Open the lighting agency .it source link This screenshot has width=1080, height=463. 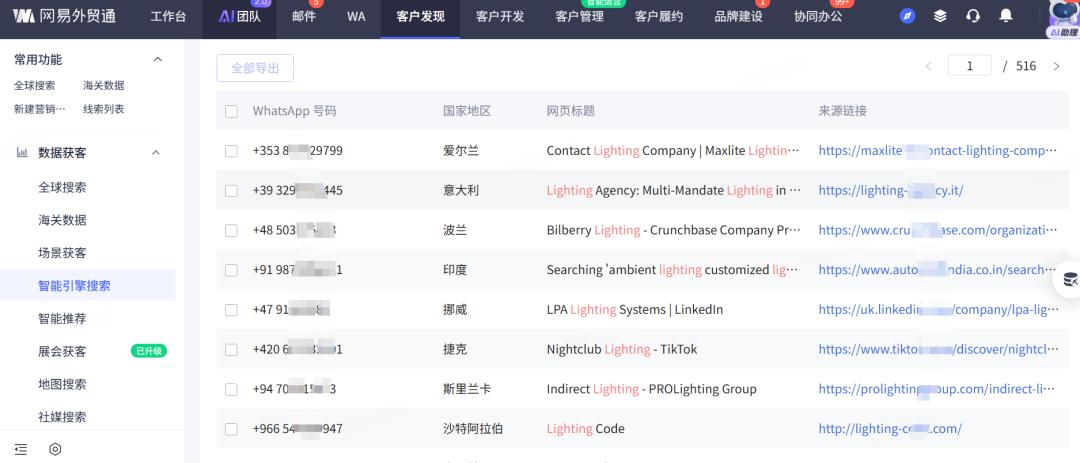point(890,190)
